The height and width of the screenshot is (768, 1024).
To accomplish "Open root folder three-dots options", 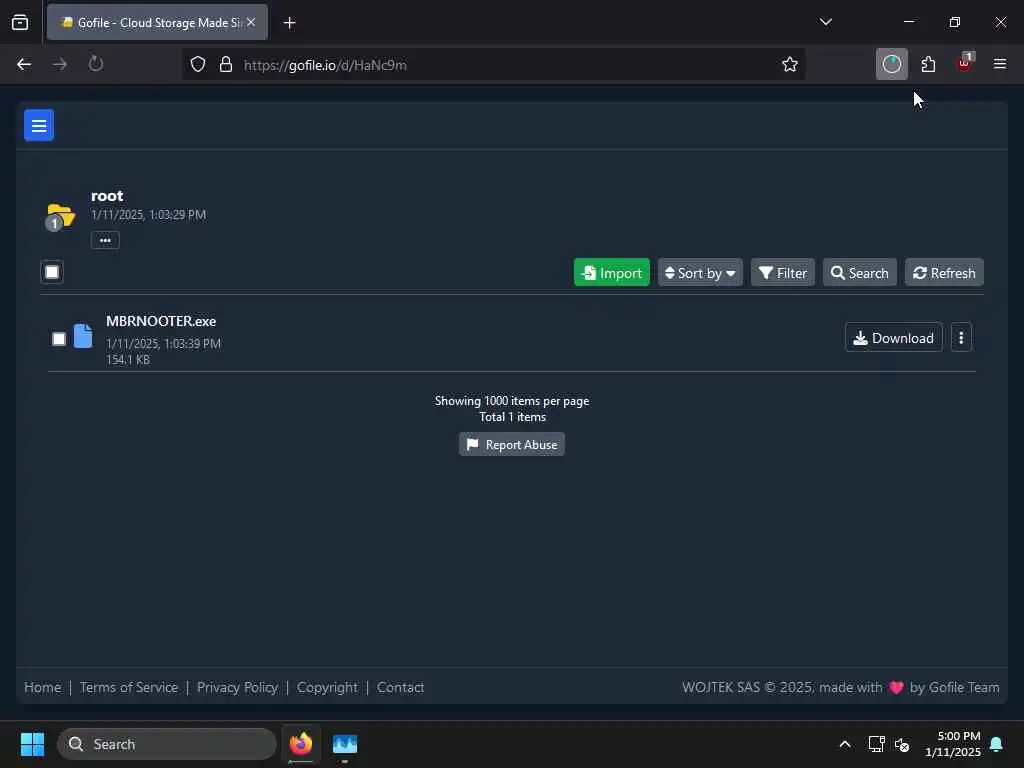I will point(105,240).
